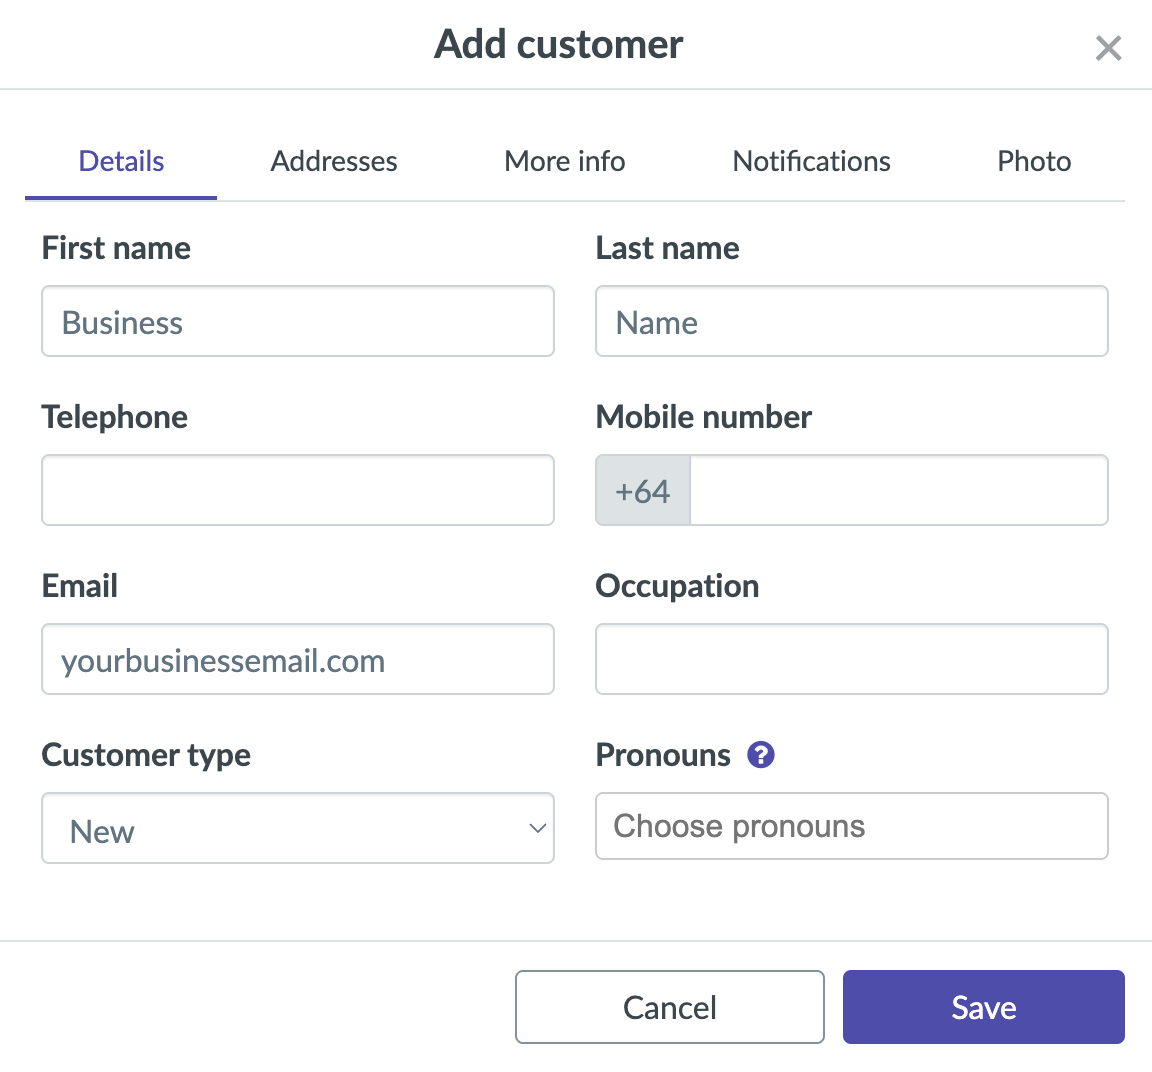
Task: Open the More info tab
Action: (565, 161)
